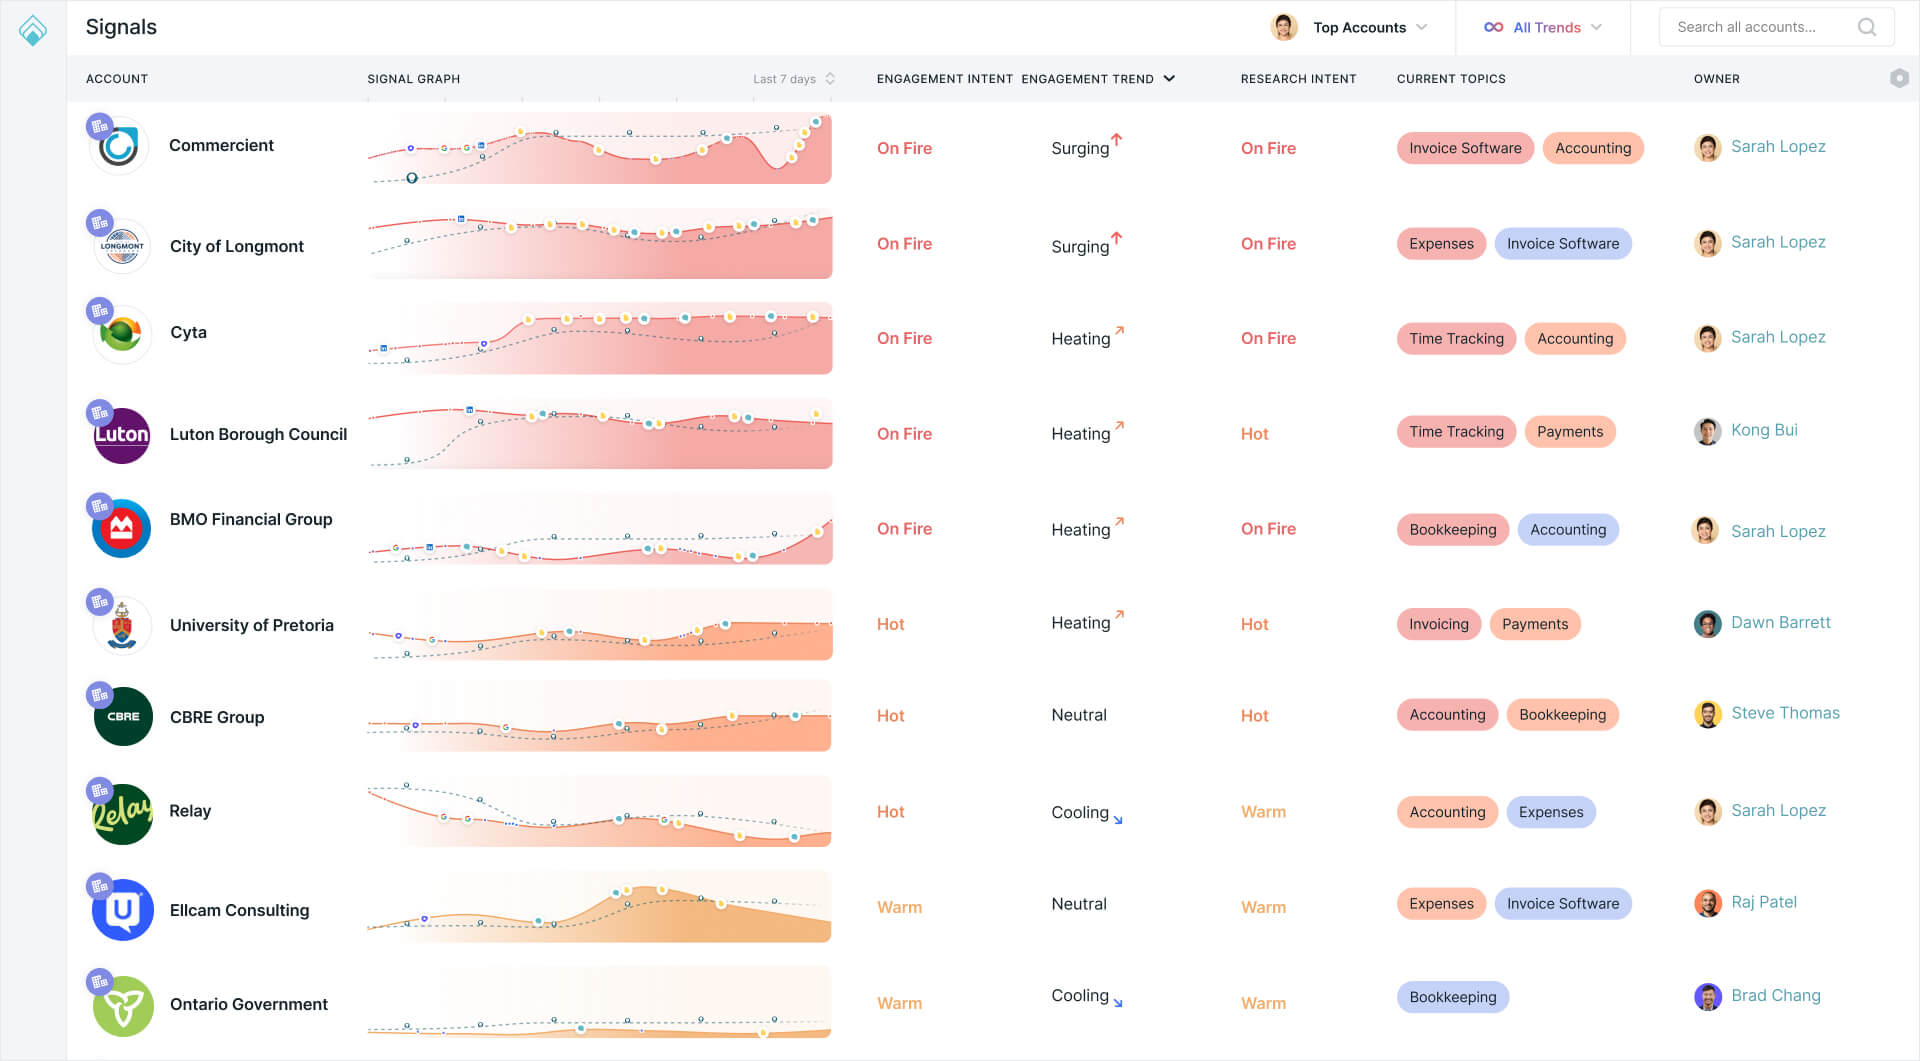This screenshot has width=1920, height=1061.
Task: Open the column settings hexagon icon
Action: [x=1899, y=78]
